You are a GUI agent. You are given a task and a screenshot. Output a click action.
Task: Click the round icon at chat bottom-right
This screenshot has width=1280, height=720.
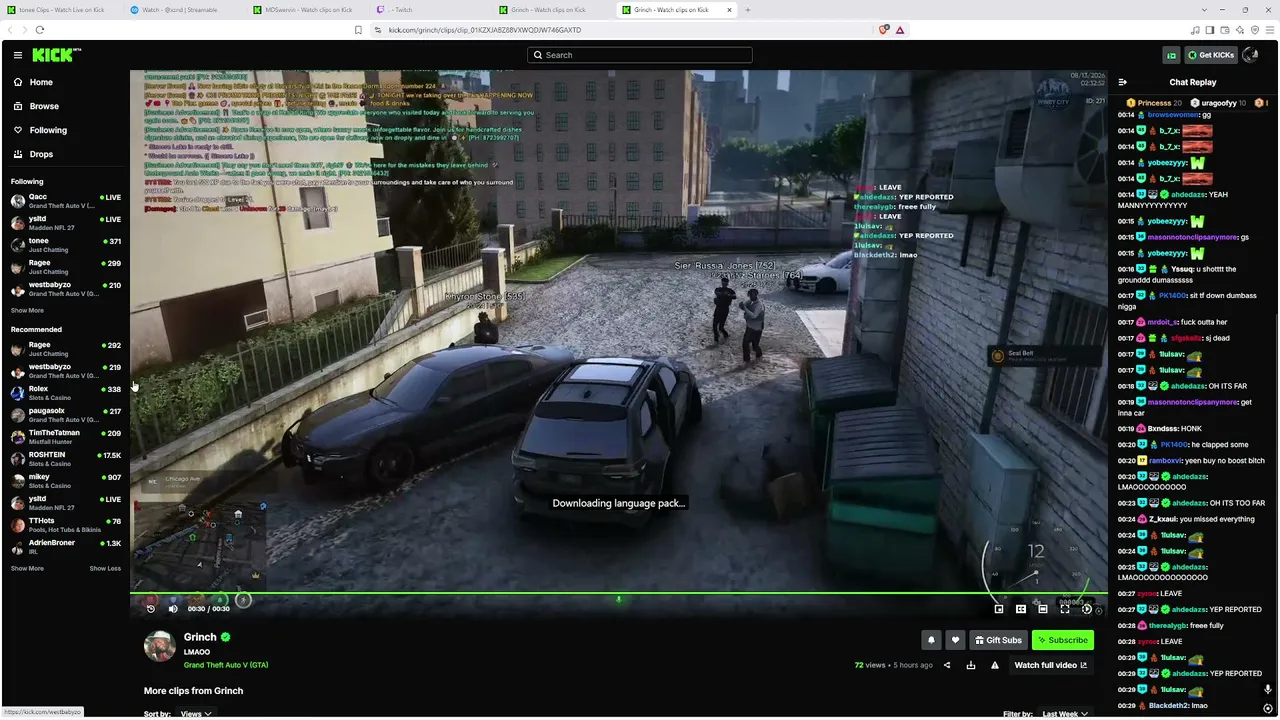point(1268,708)
